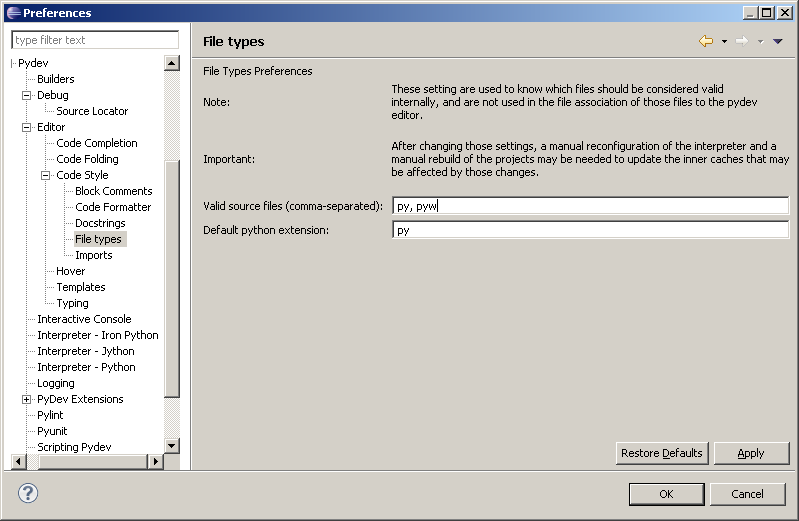Viewport: 799px width, 521px height.
Task: Open Scripting Pydev preferences
Action: pyautogui.click(x=74, y=447)
